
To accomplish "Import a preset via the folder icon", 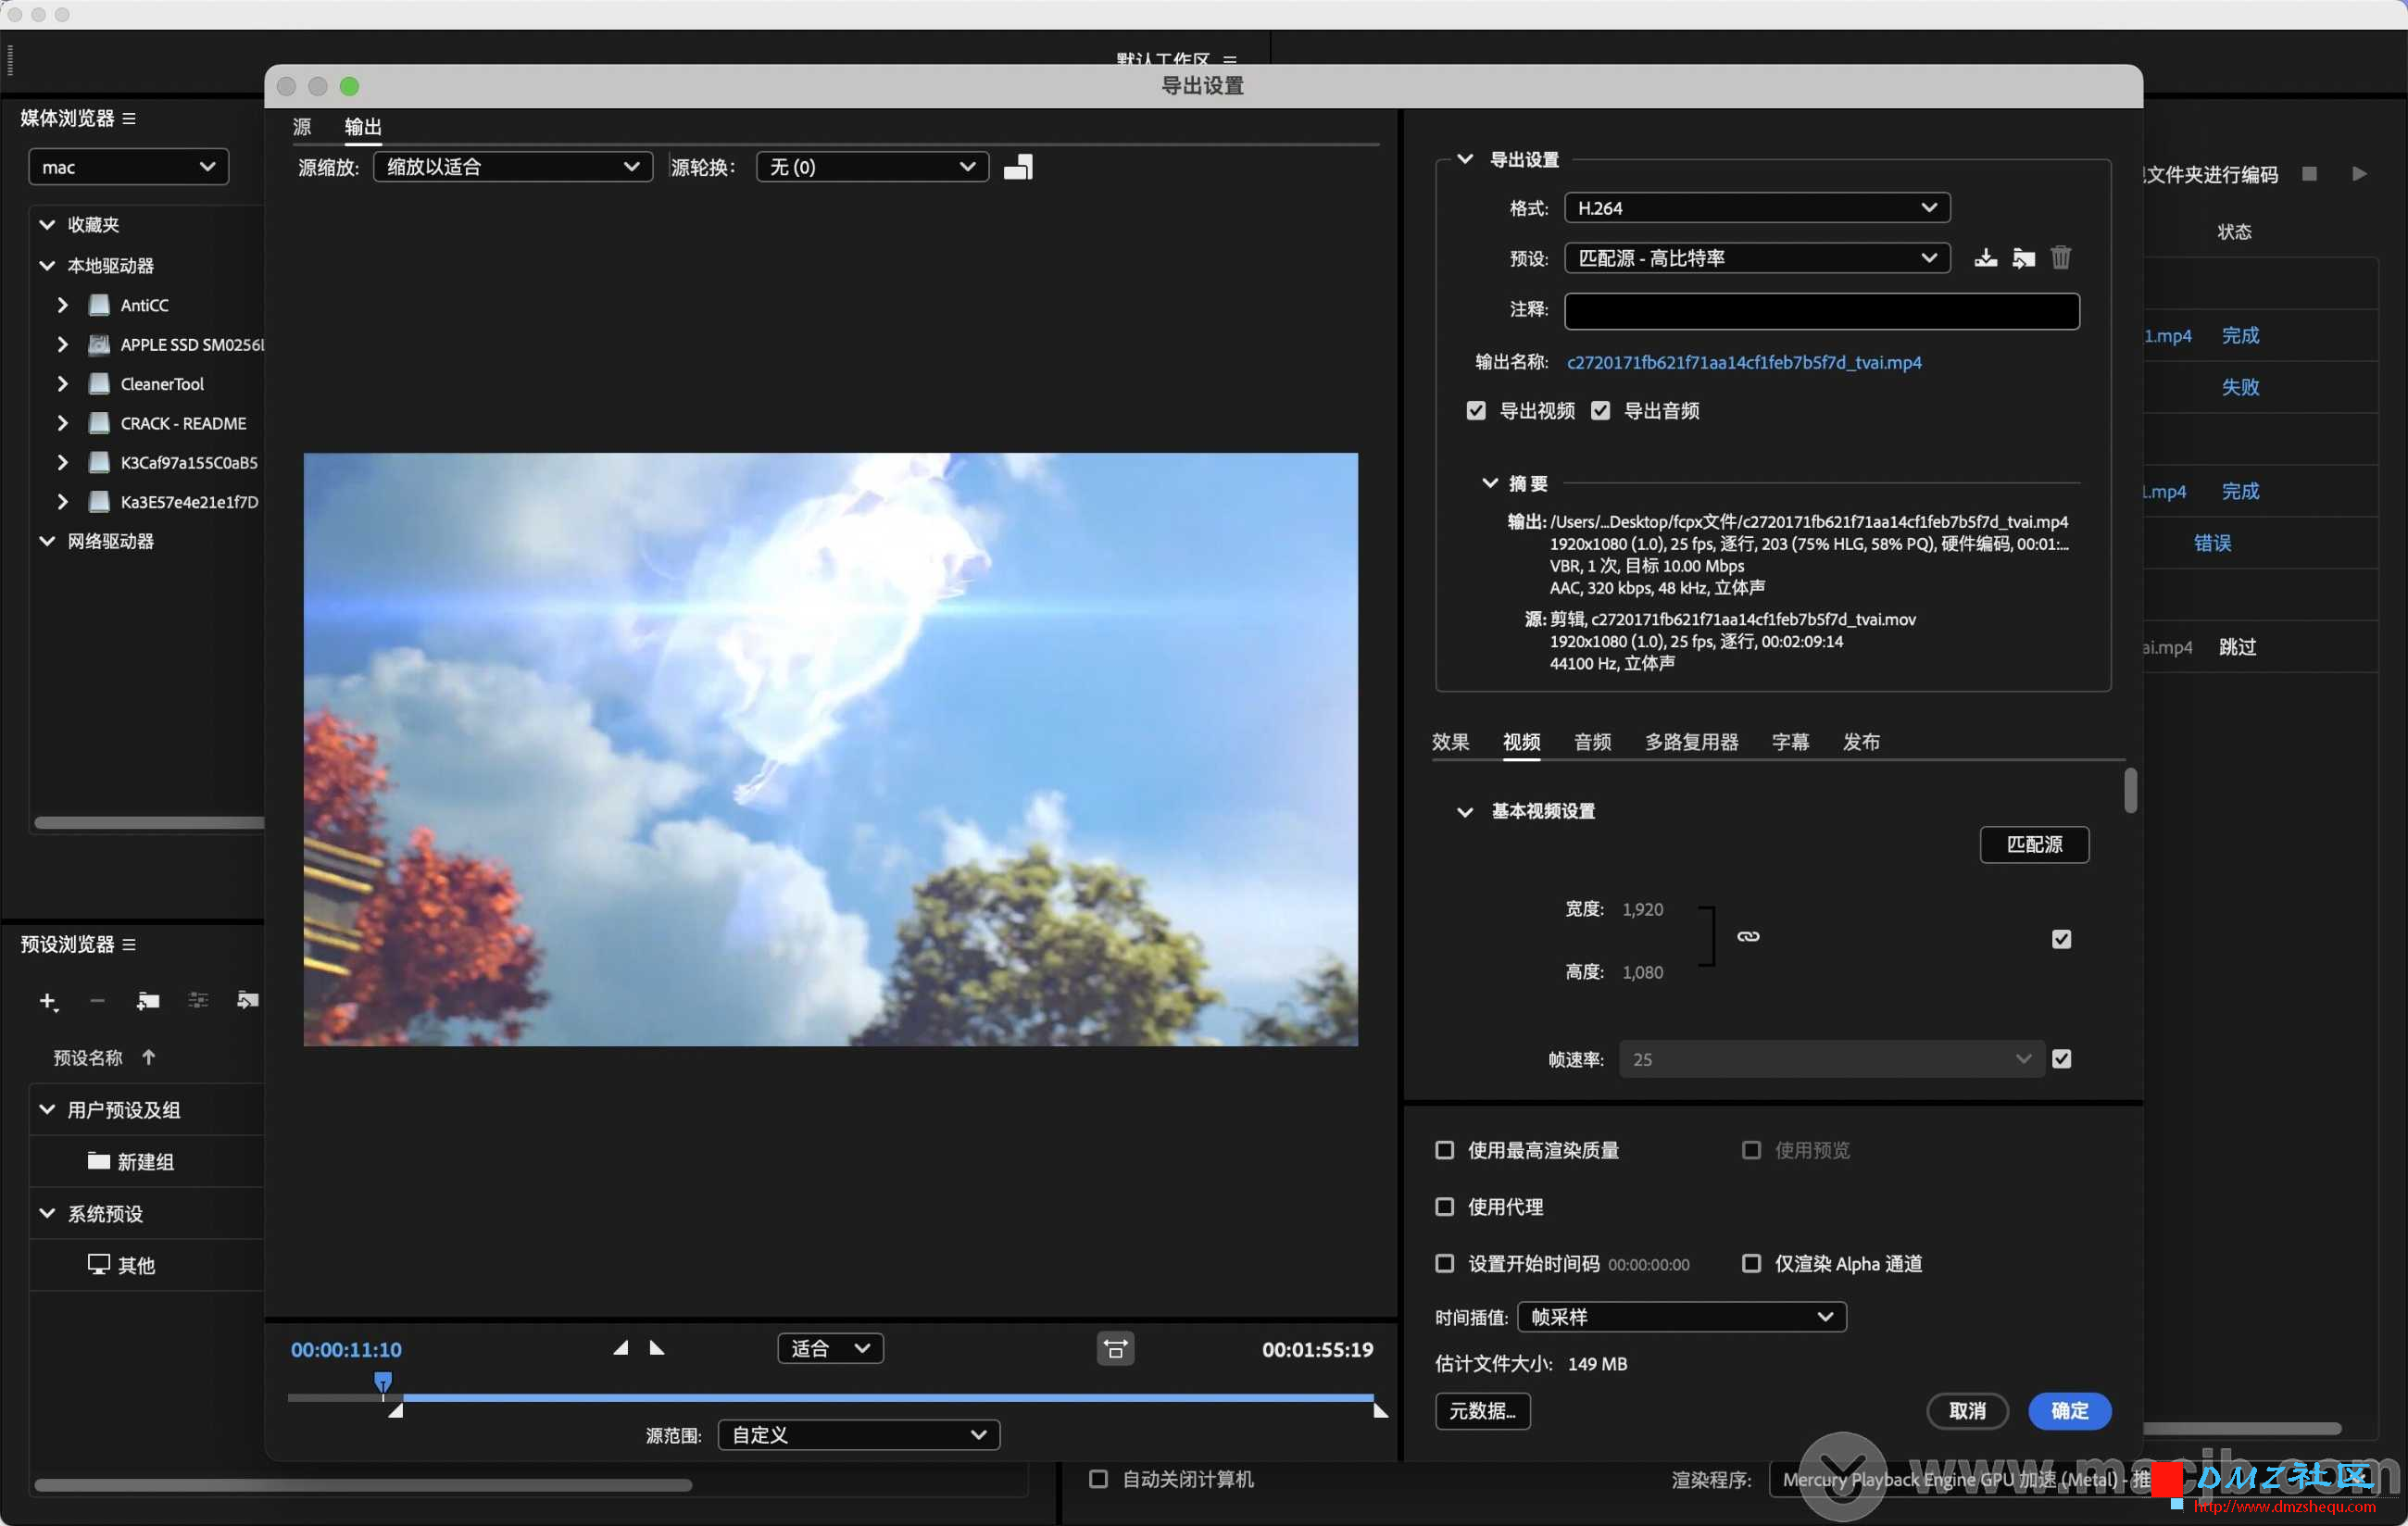I will pos(2023,258).
